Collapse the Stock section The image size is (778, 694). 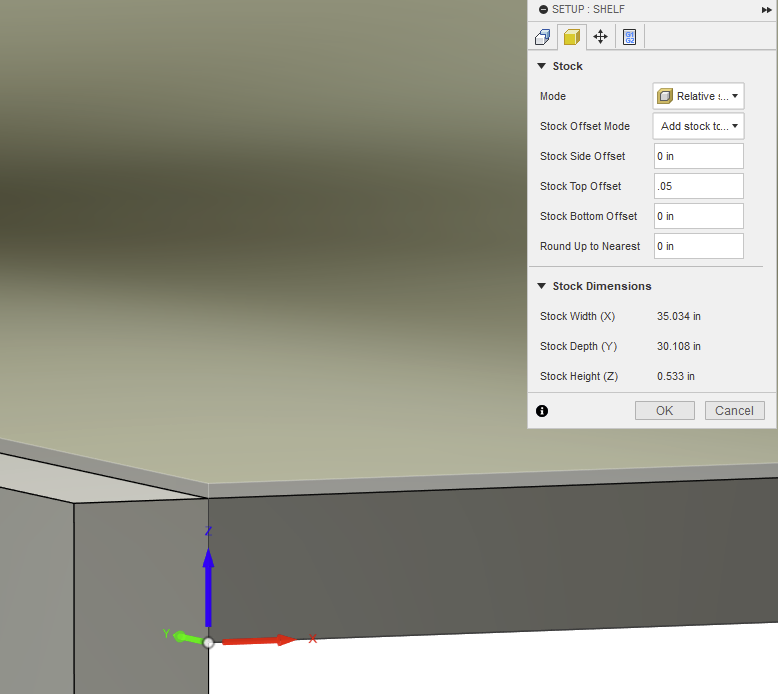[542, 66]
